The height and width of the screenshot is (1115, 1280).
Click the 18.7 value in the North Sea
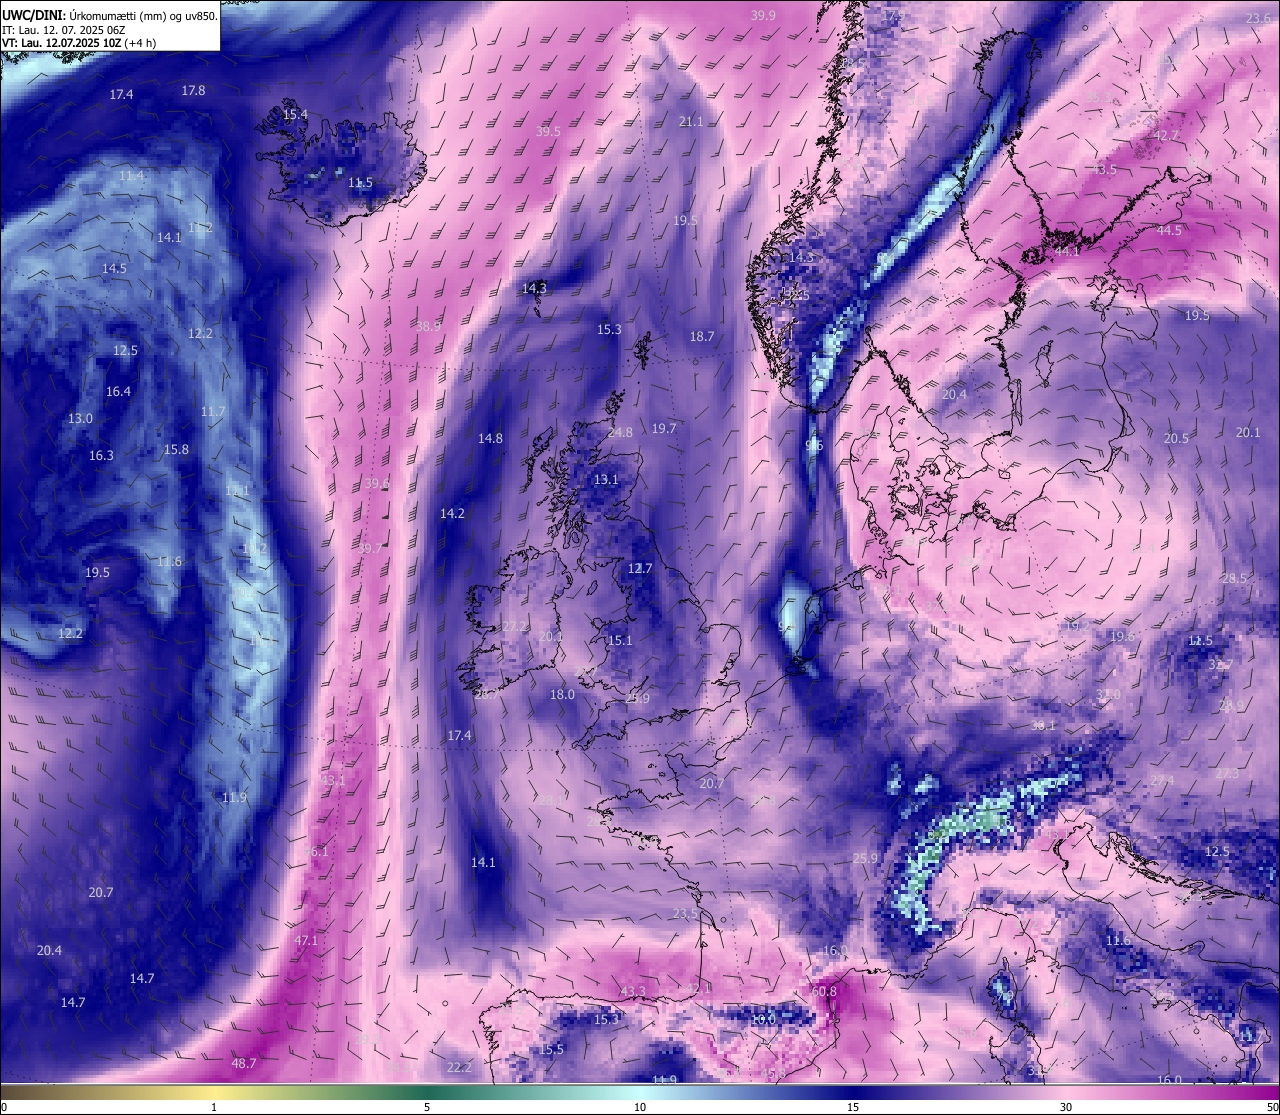(x=702, y=337)
